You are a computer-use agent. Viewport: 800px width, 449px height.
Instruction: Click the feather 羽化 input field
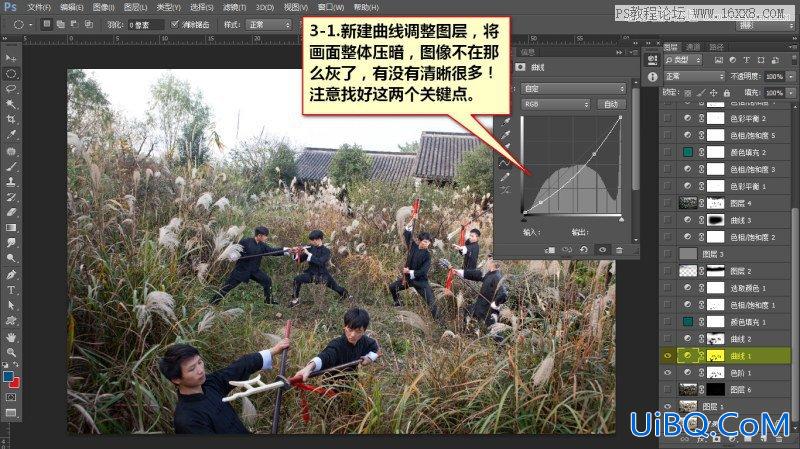pyautogui.click(x=146, y=24)
